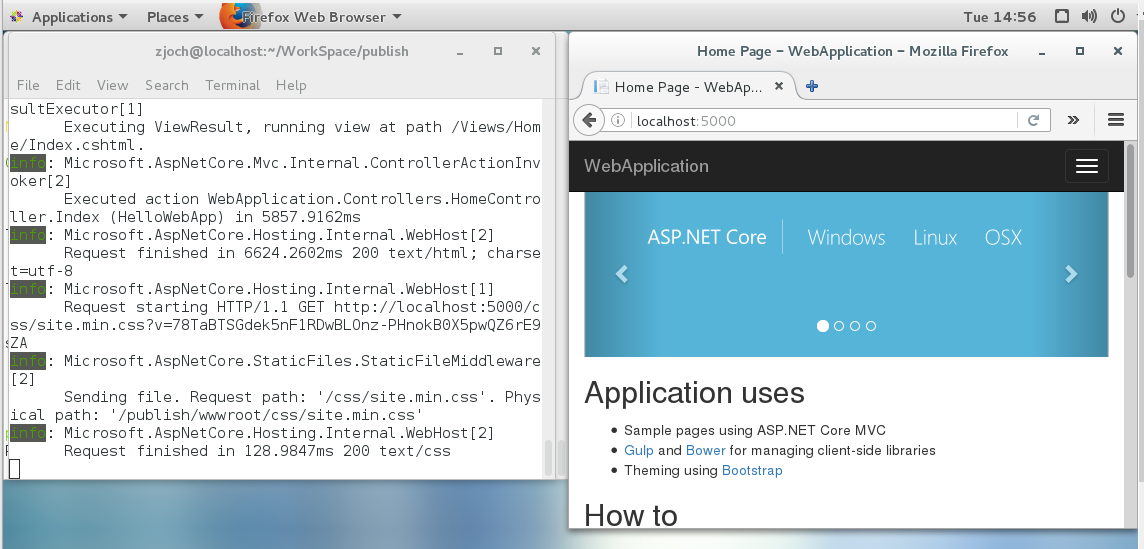Reload the localhost:5000 page
This screenshot has height=549, width=1144.
pyautogui.click(x=1033, y=120)
